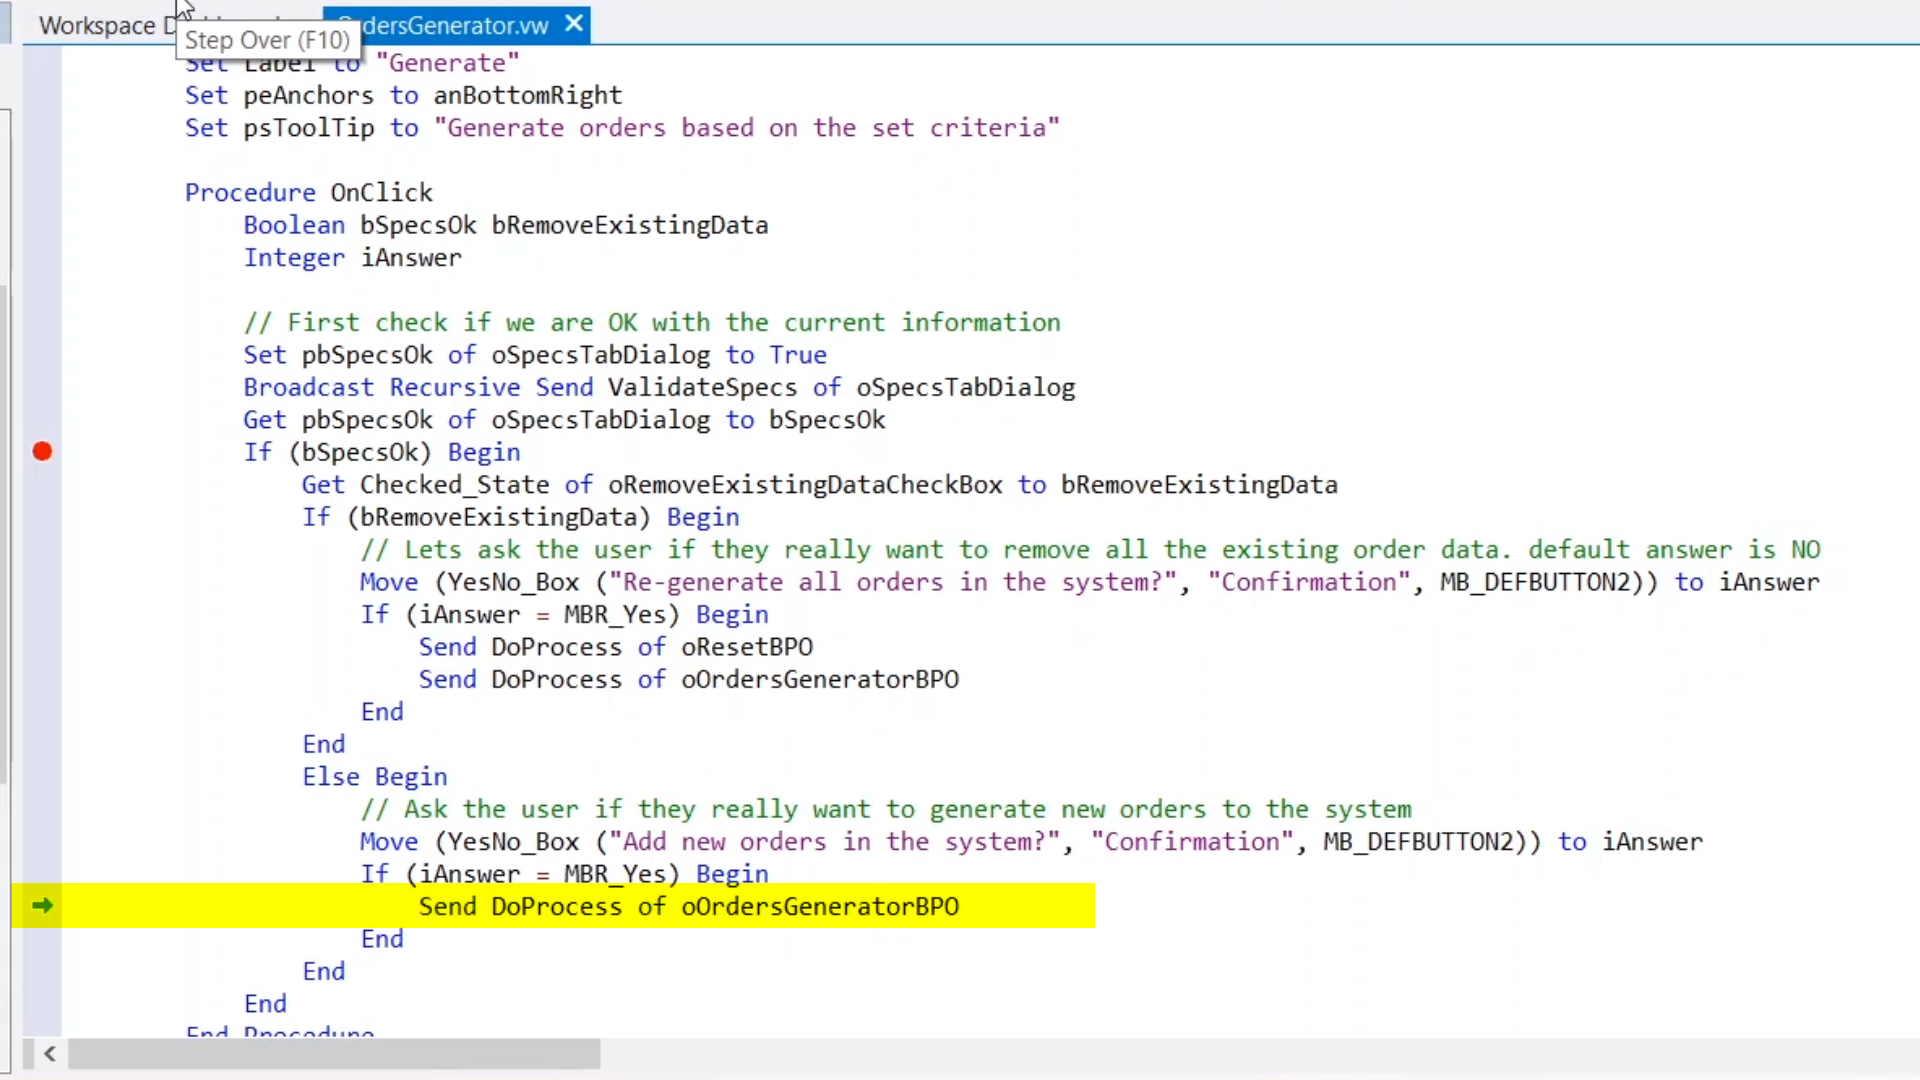Click the "Add new orders in the system?" string
The width and height of the screenshot is (1920, 1080).
[x=834, y=842]
